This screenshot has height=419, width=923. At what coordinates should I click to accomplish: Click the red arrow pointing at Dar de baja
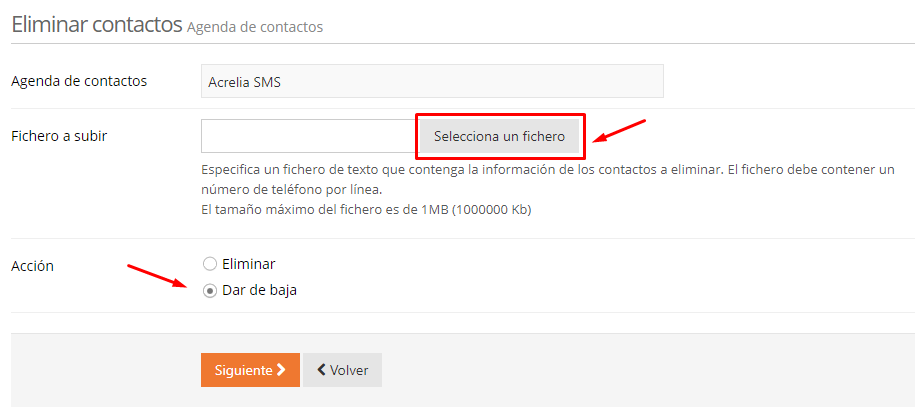157,274
